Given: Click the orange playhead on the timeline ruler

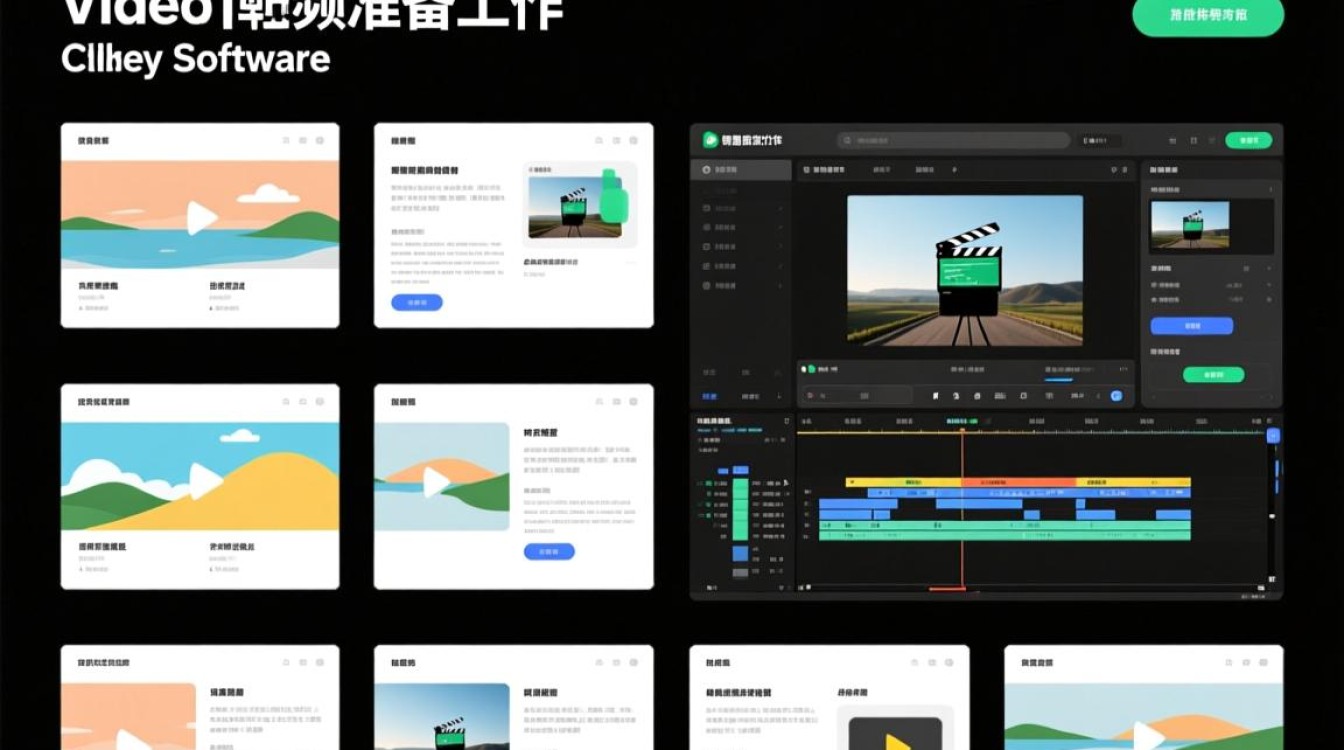Looking at the screenshot, I should [962, 432].
